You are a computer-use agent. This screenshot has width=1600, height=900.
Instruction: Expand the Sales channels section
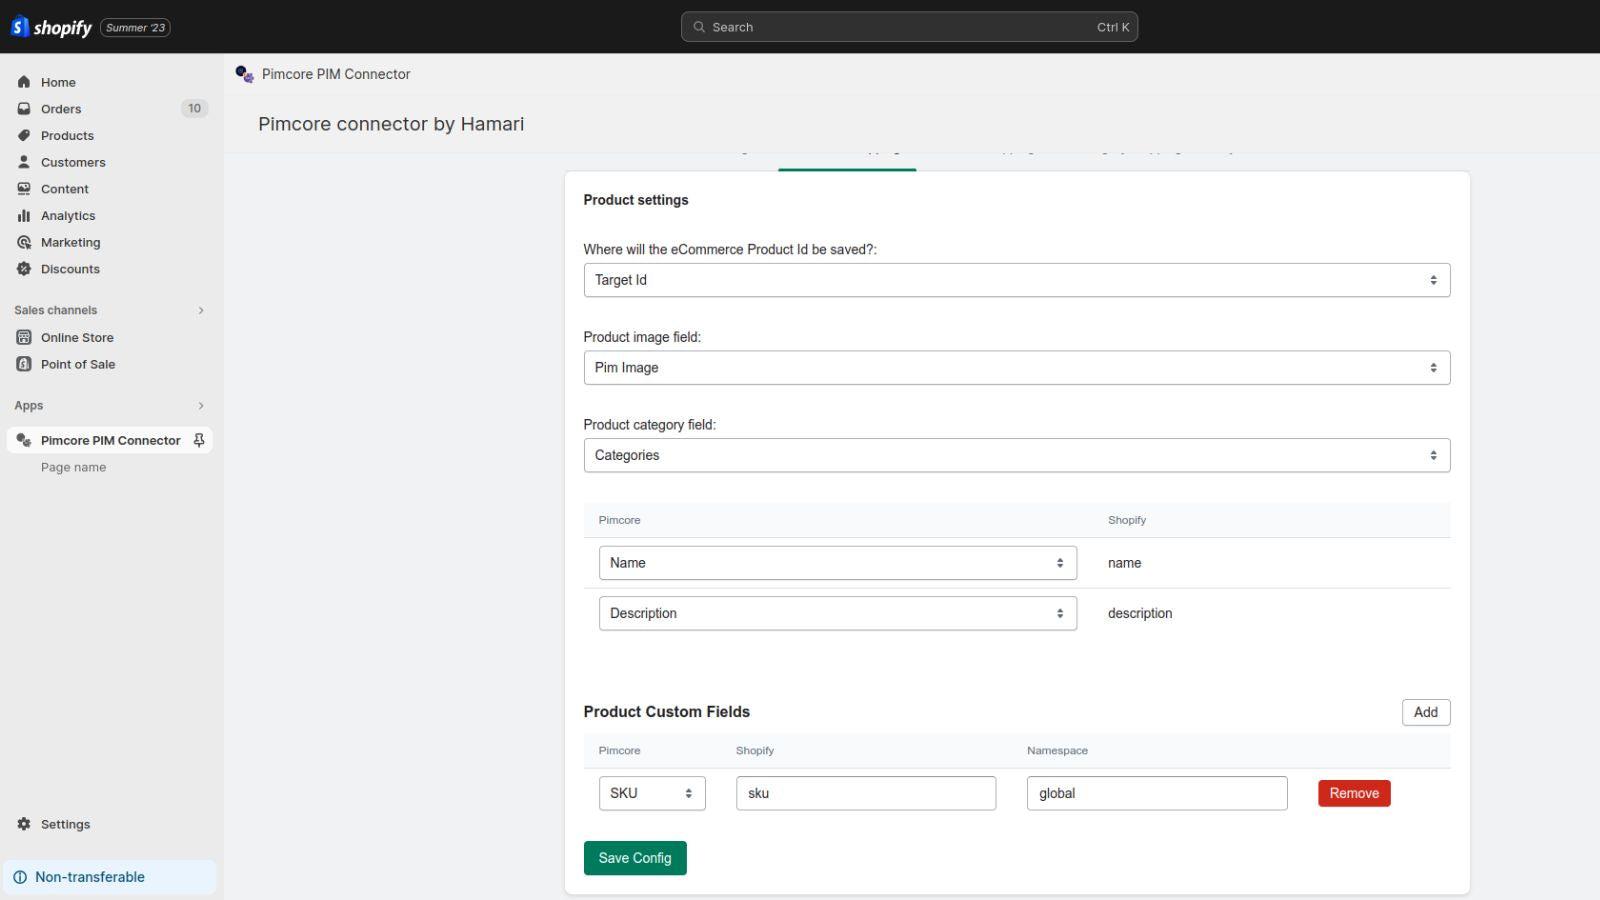201,310
